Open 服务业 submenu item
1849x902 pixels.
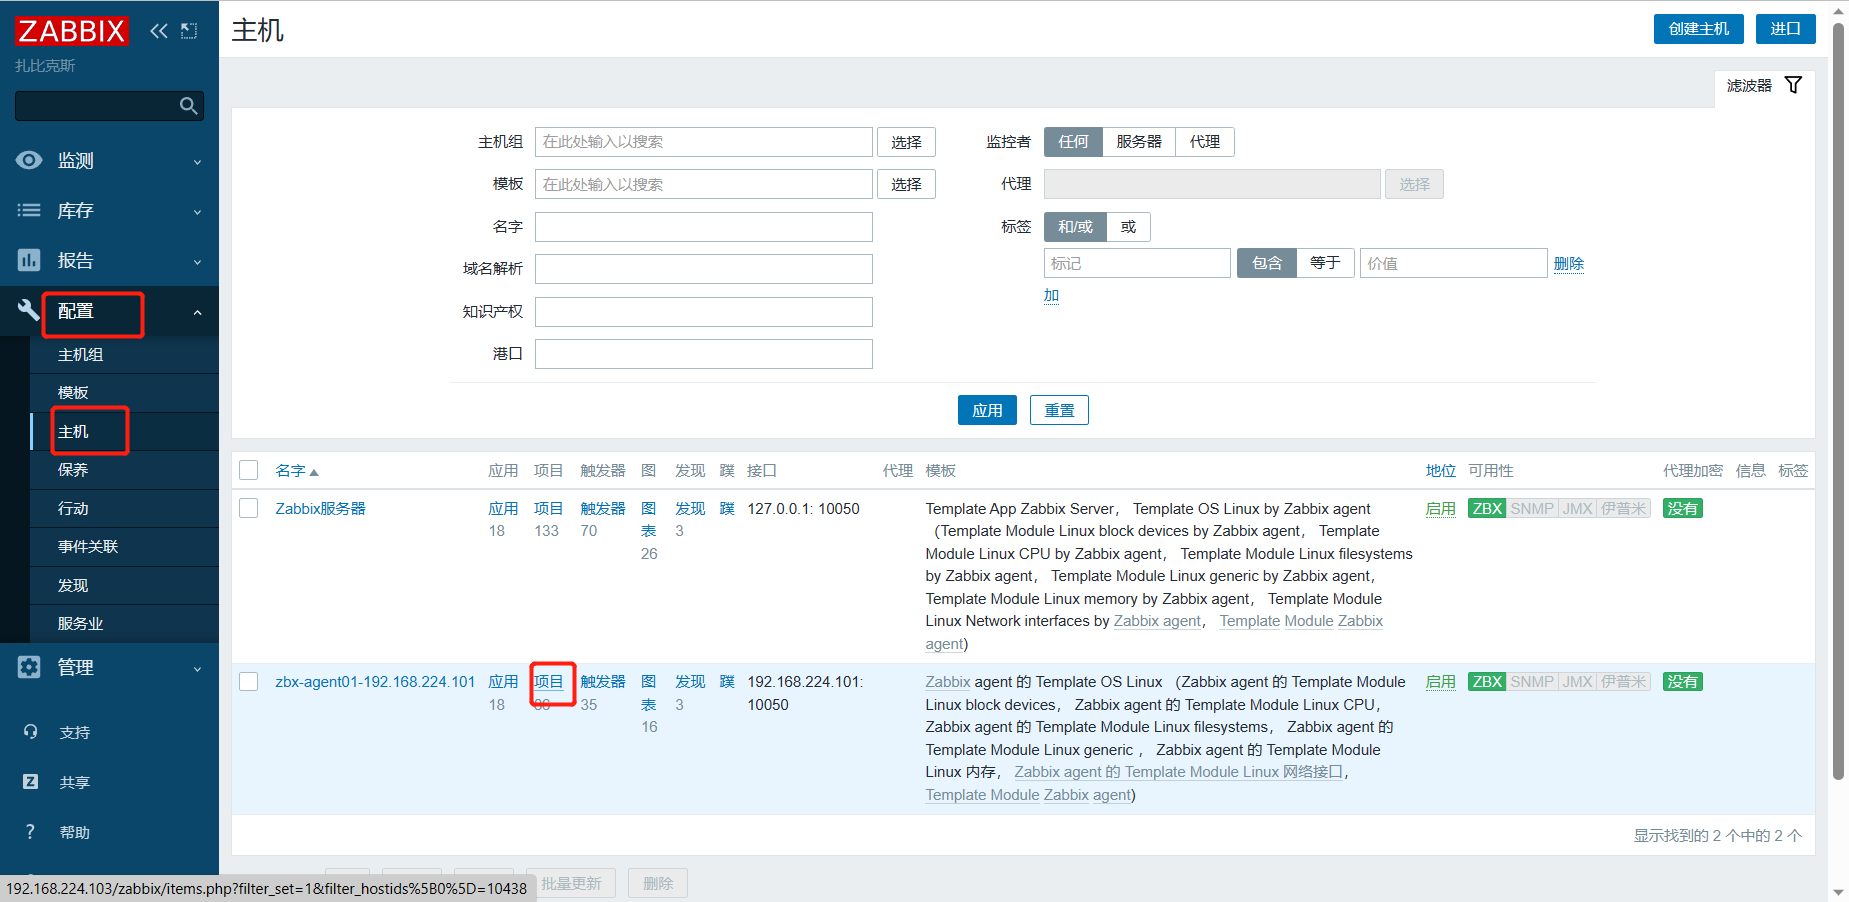(124, 624)
